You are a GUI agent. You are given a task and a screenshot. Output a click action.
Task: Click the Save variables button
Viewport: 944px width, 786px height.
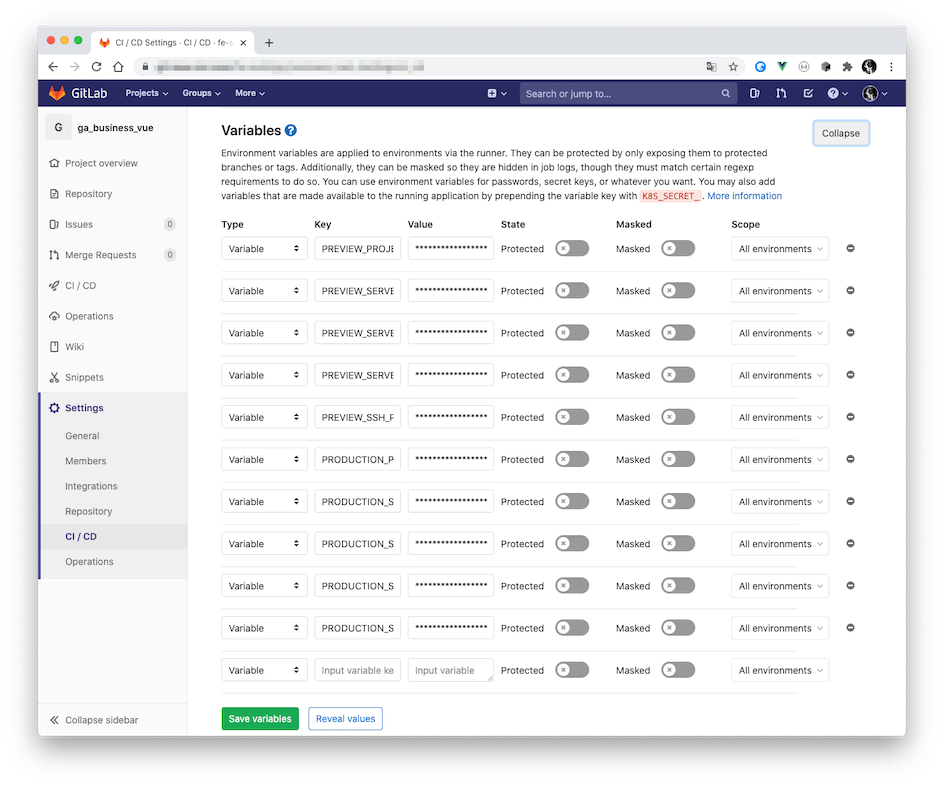click(260, 718)
